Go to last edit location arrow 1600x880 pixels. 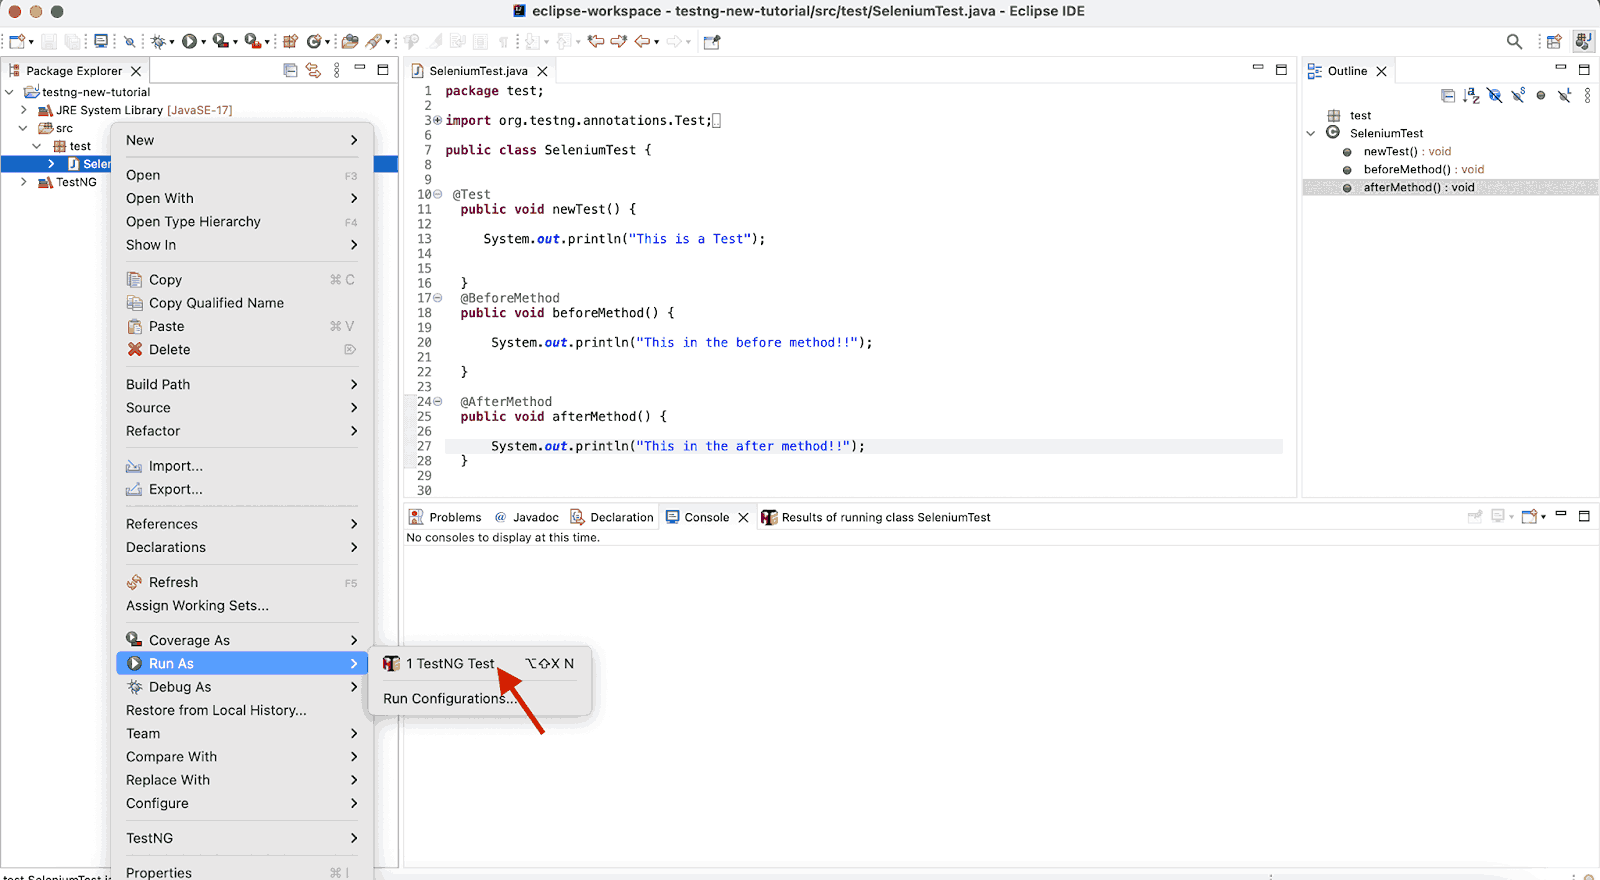click(596, 41)
